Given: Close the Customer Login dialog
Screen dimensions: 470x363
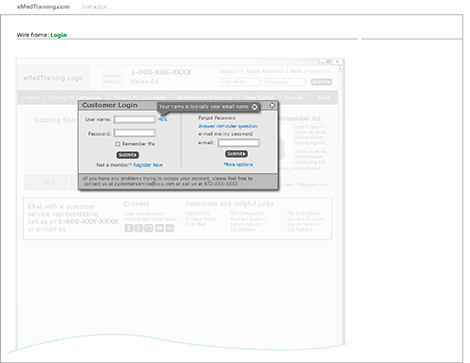Looking at the screenshot, I should pyautogui.click(x=272, y=105).
